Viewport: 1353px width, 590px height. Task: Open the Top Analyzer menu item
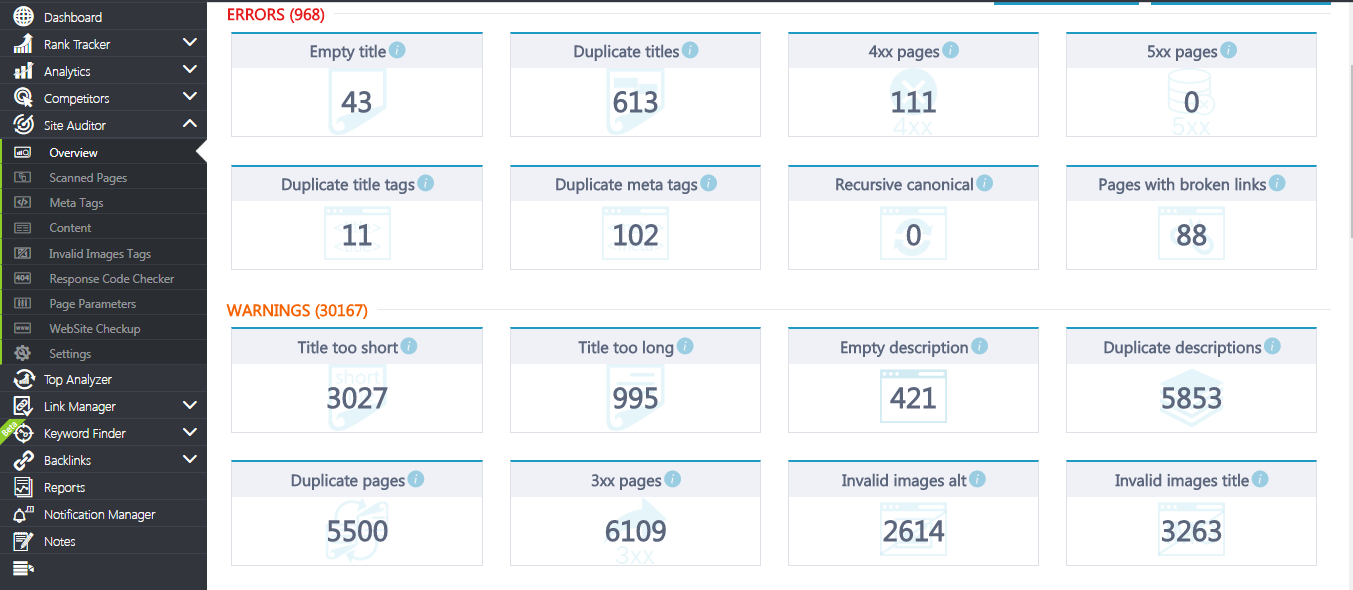click(103, 380)
